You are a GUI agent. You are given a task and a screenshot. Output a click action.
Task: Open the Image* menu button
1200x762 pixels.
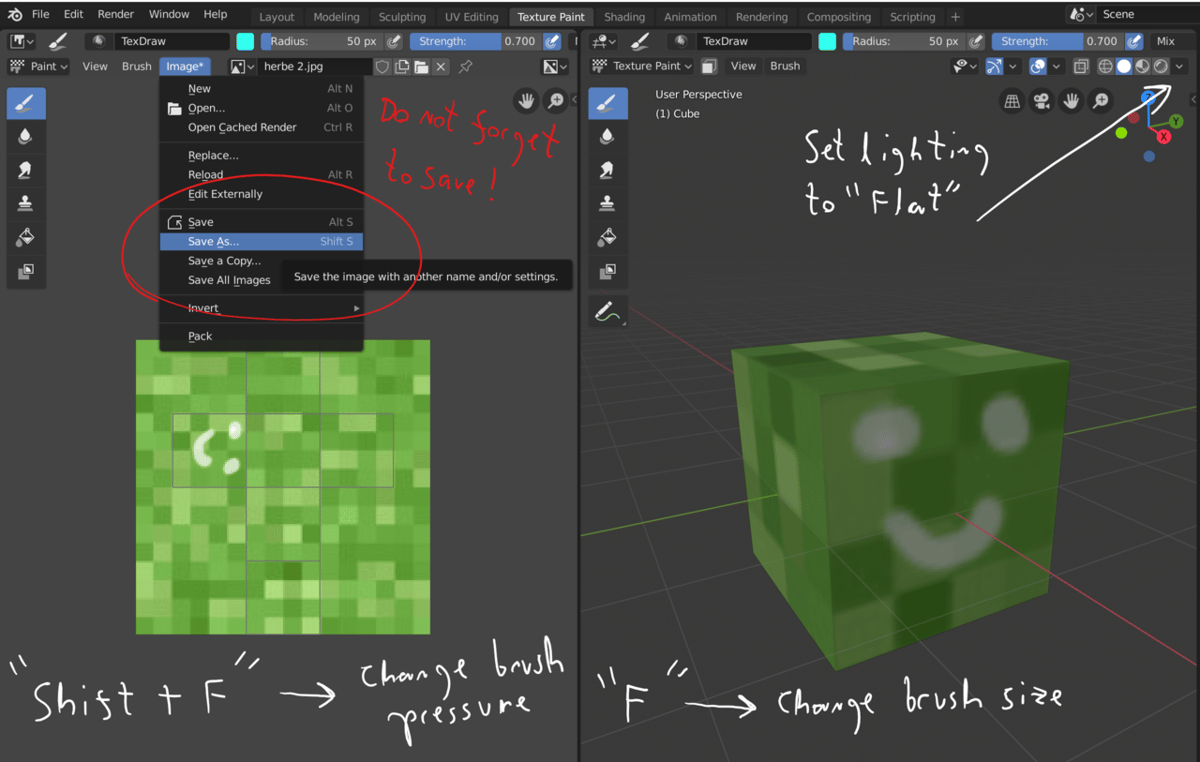tap(185, 66)
